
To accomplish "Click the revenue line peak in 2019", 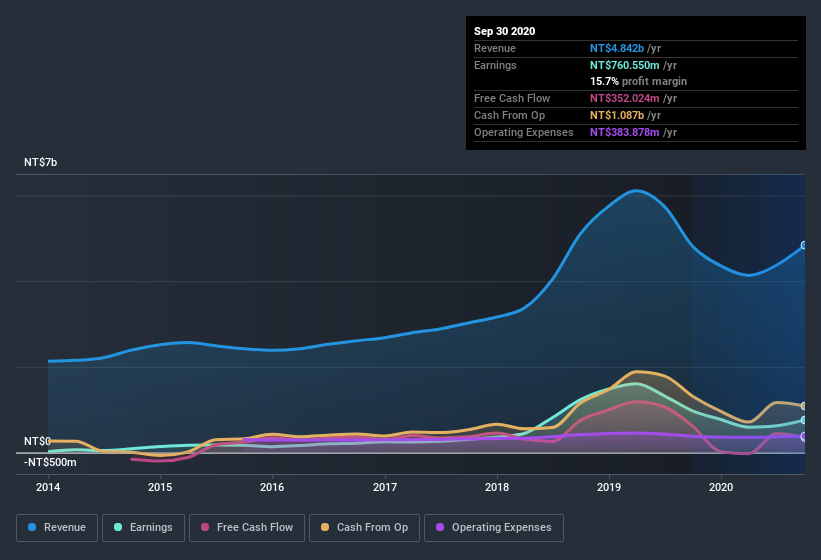I will [x=636, y=191].
